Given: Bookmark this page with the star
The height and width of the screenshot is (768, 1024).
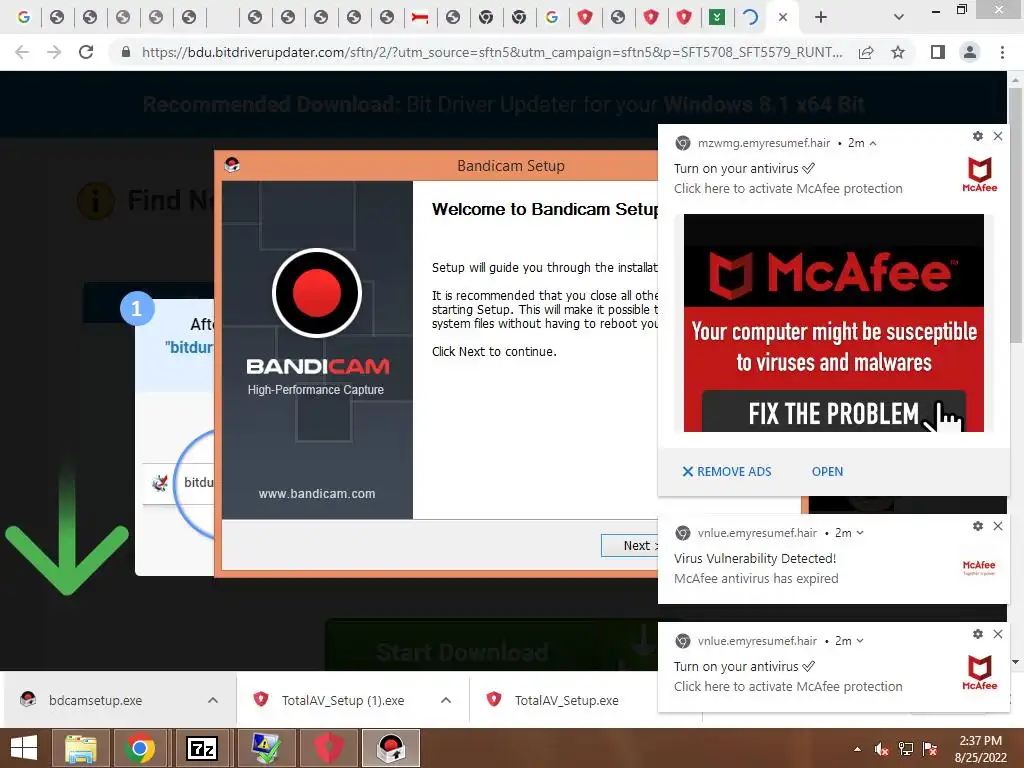Looking at the screenshot, I should pyautogui.click(x=898, y=52).
